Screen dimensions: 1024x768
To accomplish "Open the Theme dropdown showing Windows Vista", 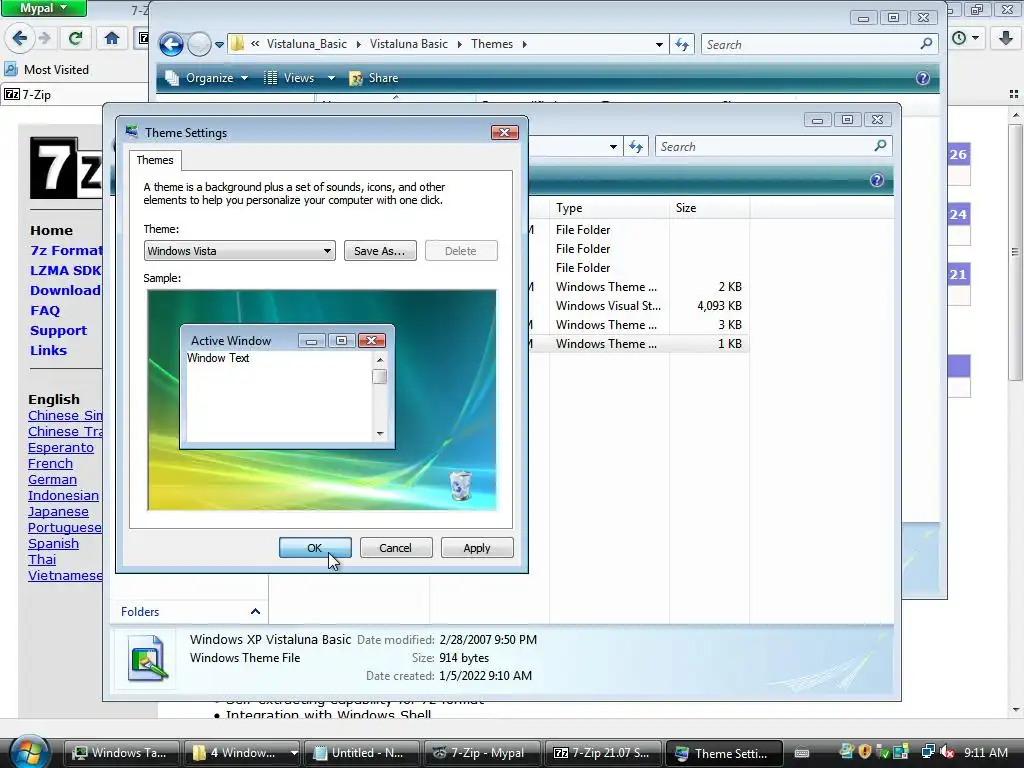I will point(239,251).
